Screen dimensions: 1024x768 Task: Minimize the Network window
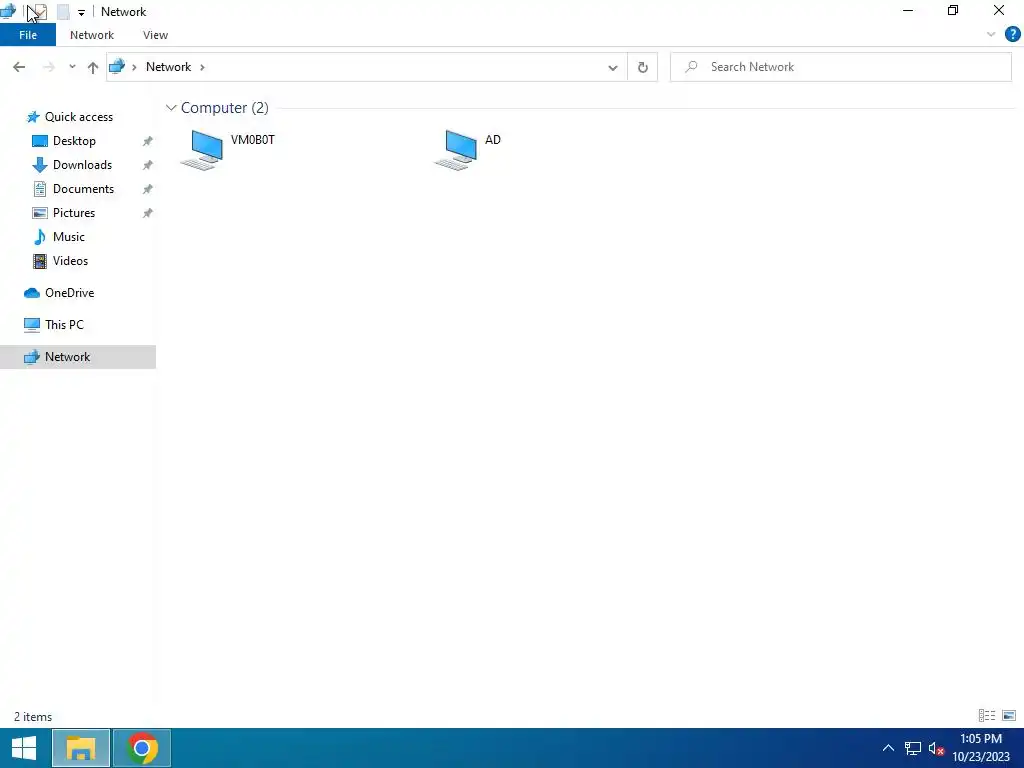908,10
